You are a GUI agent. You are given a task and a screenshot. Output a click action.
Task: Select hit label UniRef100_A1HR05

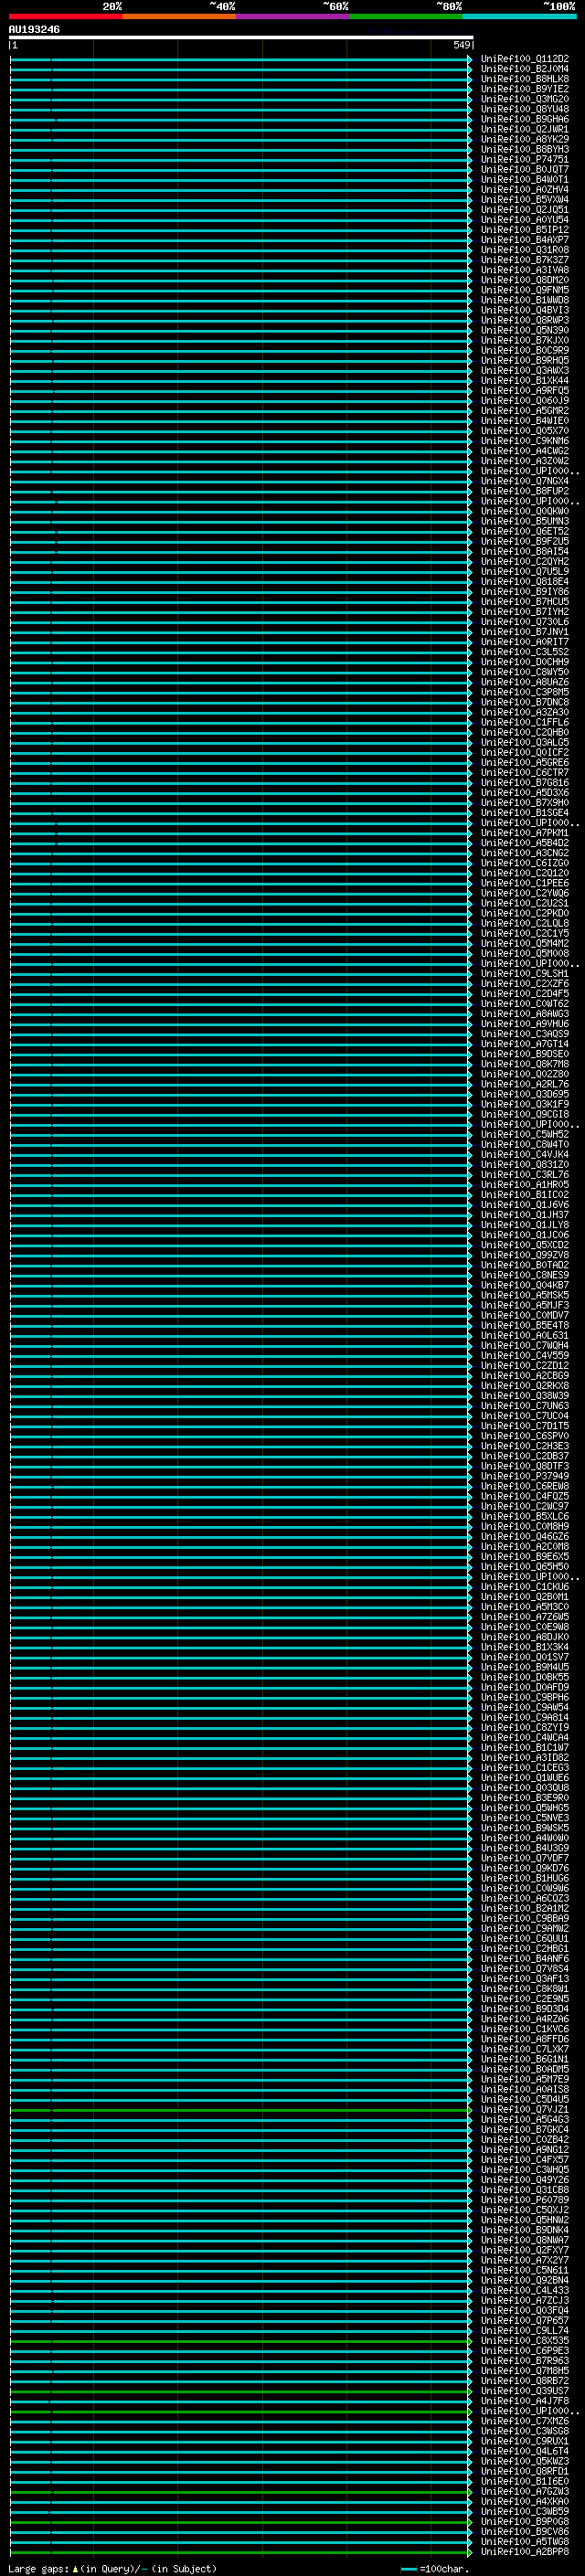tap(524, 1185)
